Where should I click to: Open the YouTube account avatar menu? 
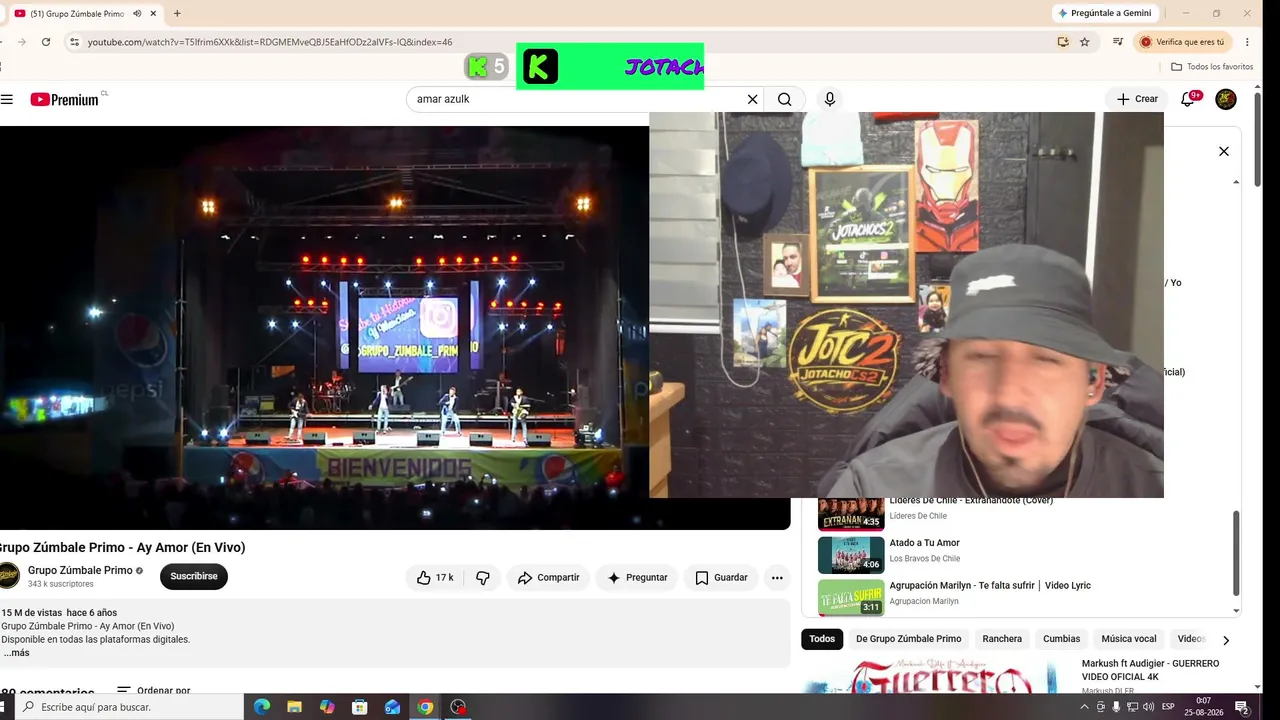pyautogui.click(x=1226, y=99)
